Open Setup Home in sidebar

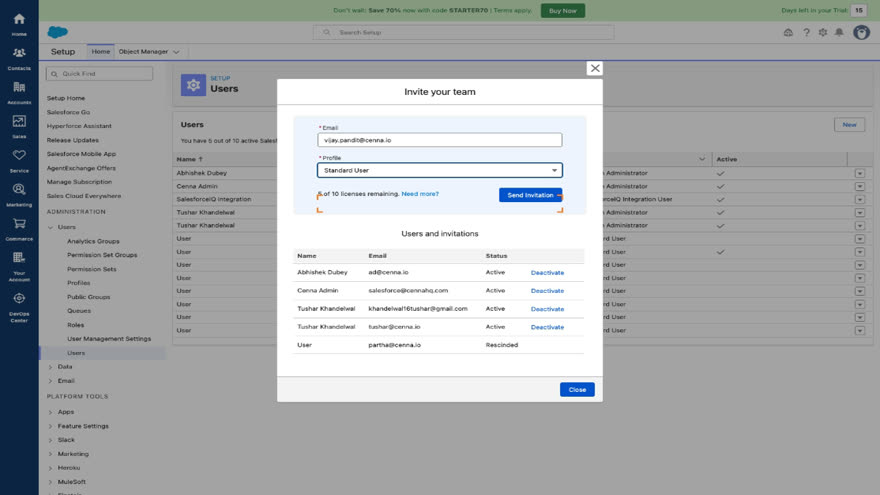[66, 98]
